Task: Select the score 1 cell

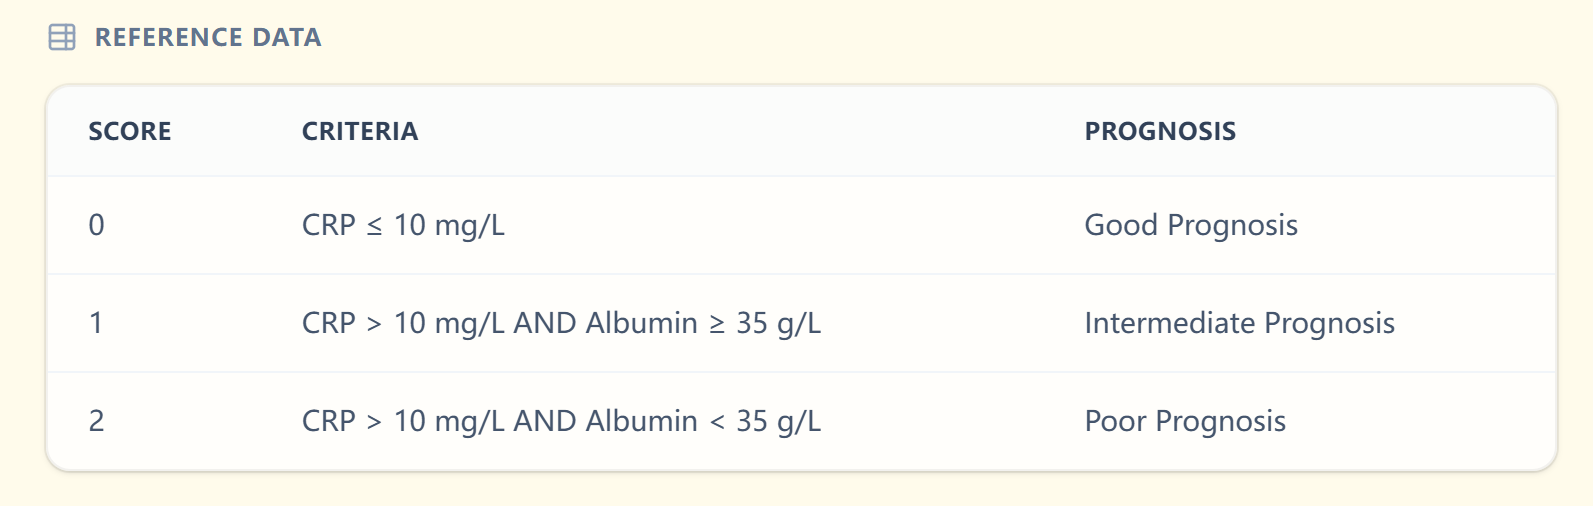Action: [96, 323]
